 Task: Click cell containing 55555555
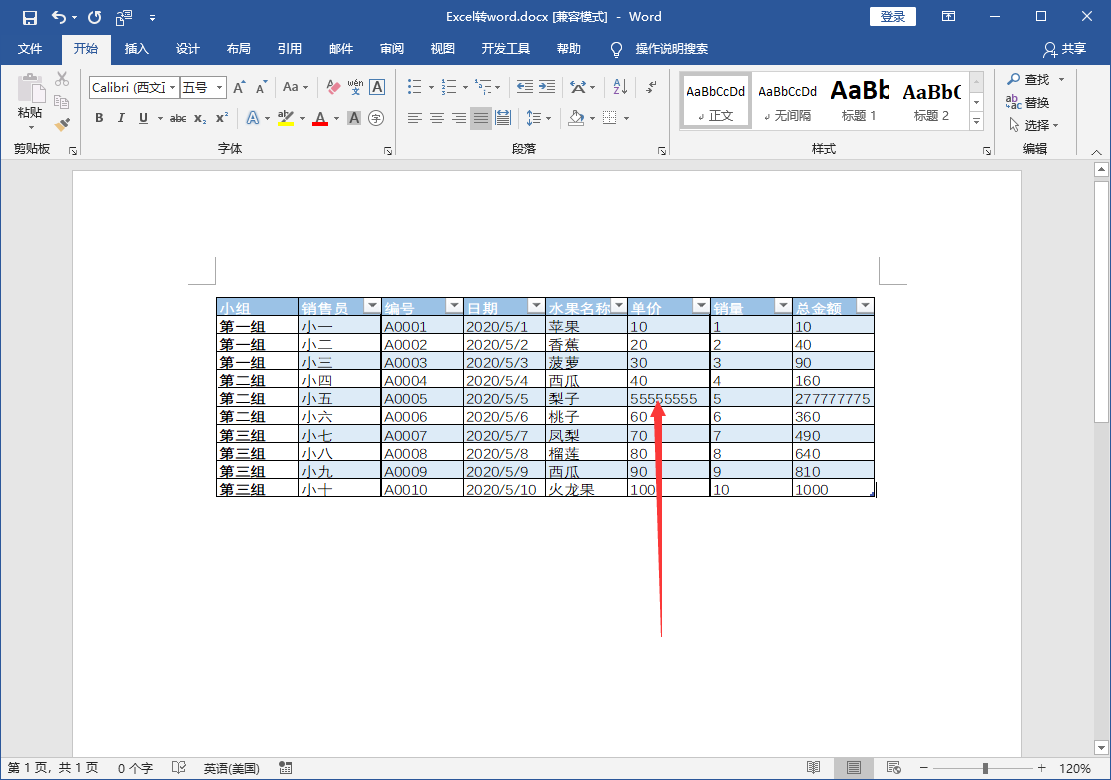[x=668, y=399]
